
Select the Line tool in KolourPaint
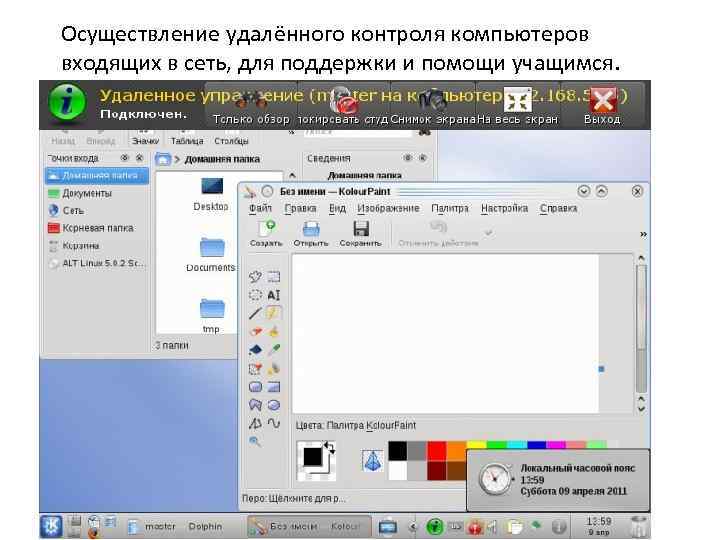pyautogui.click(x=255, y=313)
